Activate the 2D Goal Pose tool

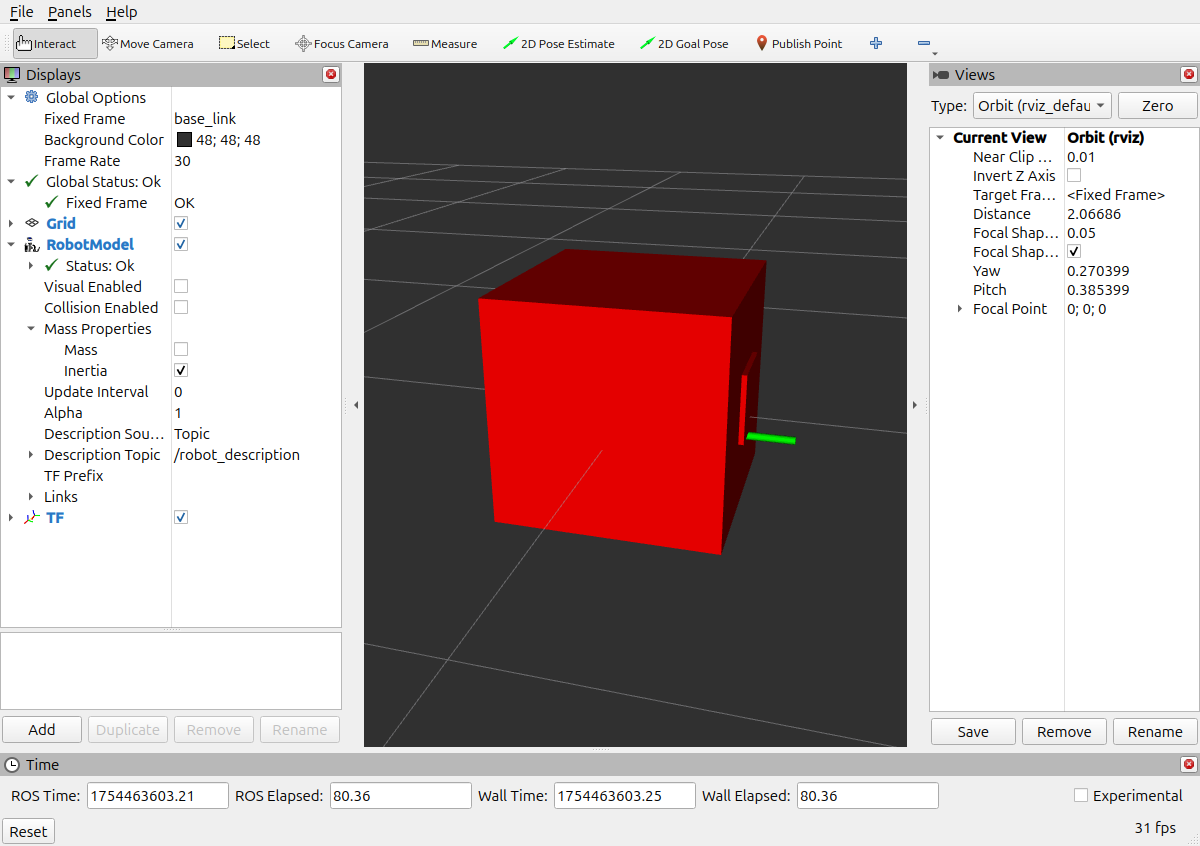pyautogui.click(x=685, y=44)
